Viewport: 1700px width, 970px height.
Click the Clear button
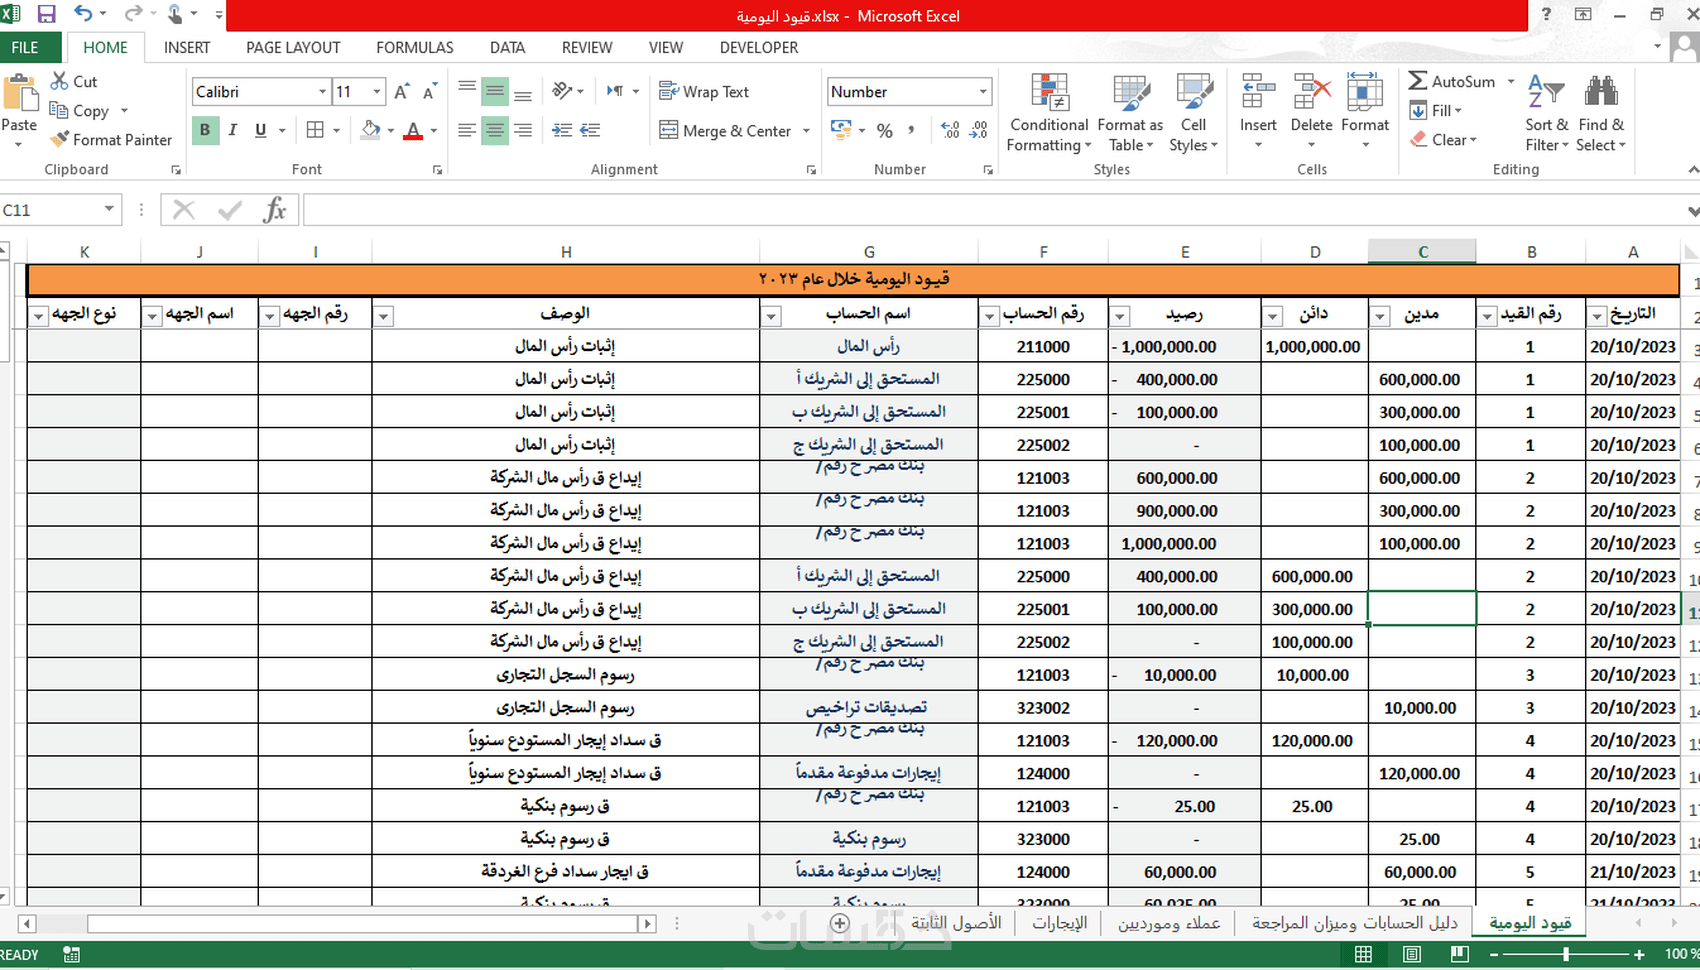click(x=1443, y=140)
